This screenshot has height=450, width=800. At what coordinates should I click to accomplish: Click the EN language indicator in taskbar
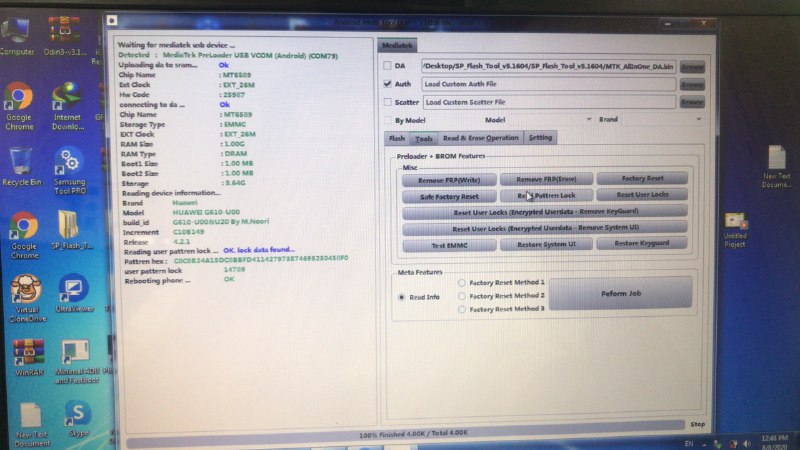689,444
